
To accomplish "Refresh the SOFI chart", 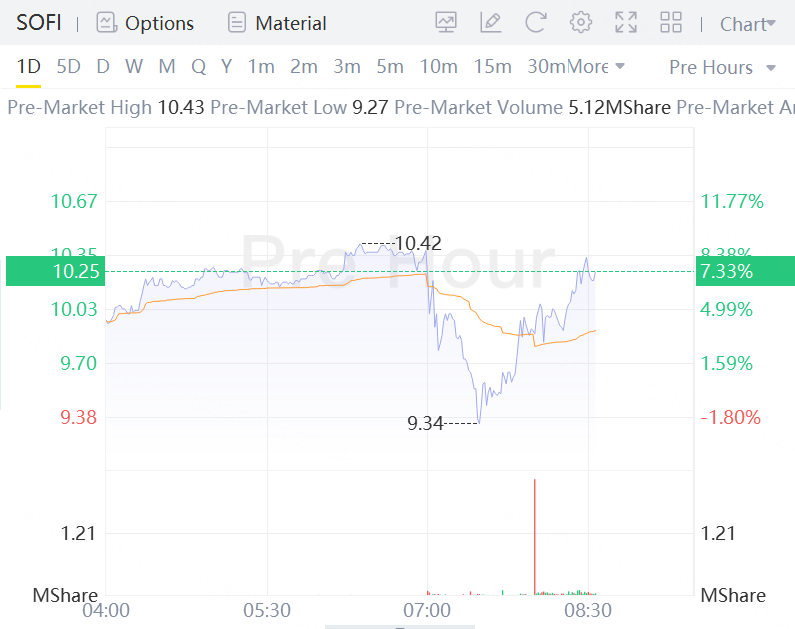I will click(x=536, y=22).
